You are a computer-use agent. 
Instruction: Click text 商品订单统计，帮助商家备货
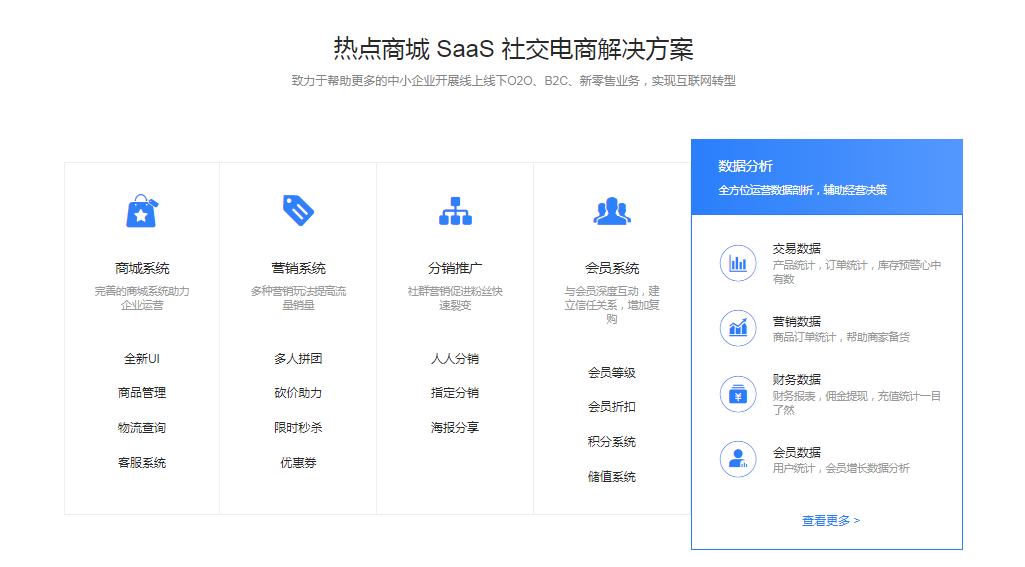pyautogui.click(x=841, y=337)
